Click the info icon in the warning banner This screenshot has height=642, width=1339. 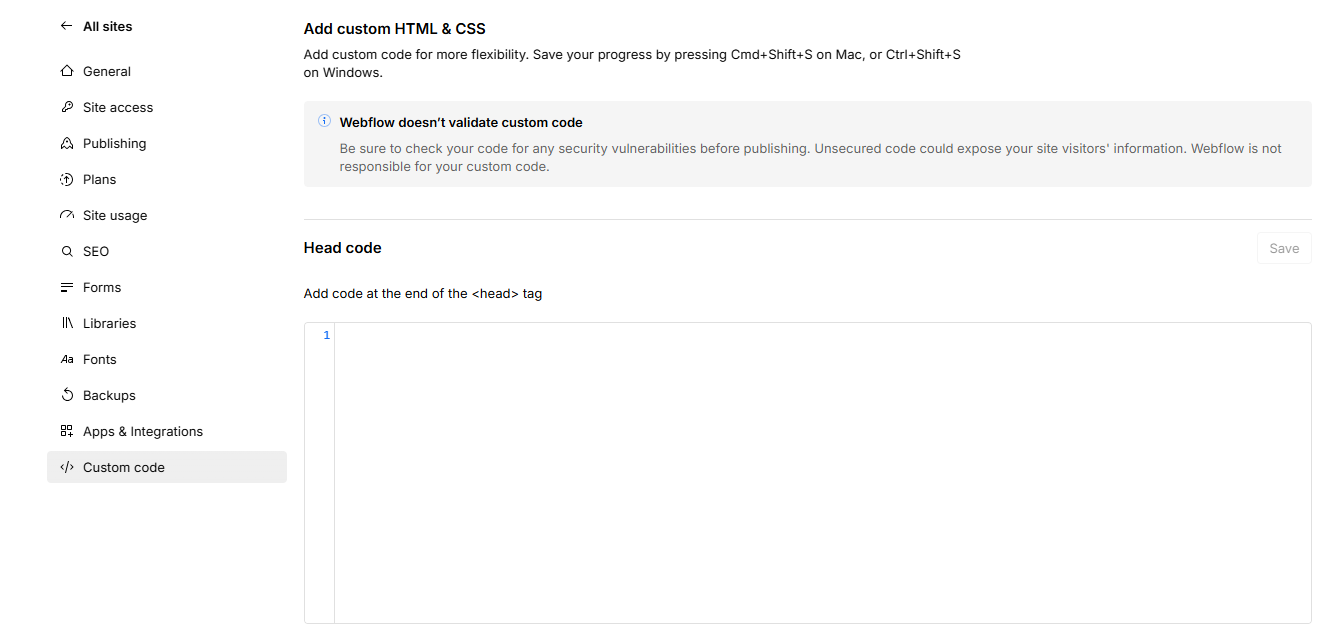[324, 121]
